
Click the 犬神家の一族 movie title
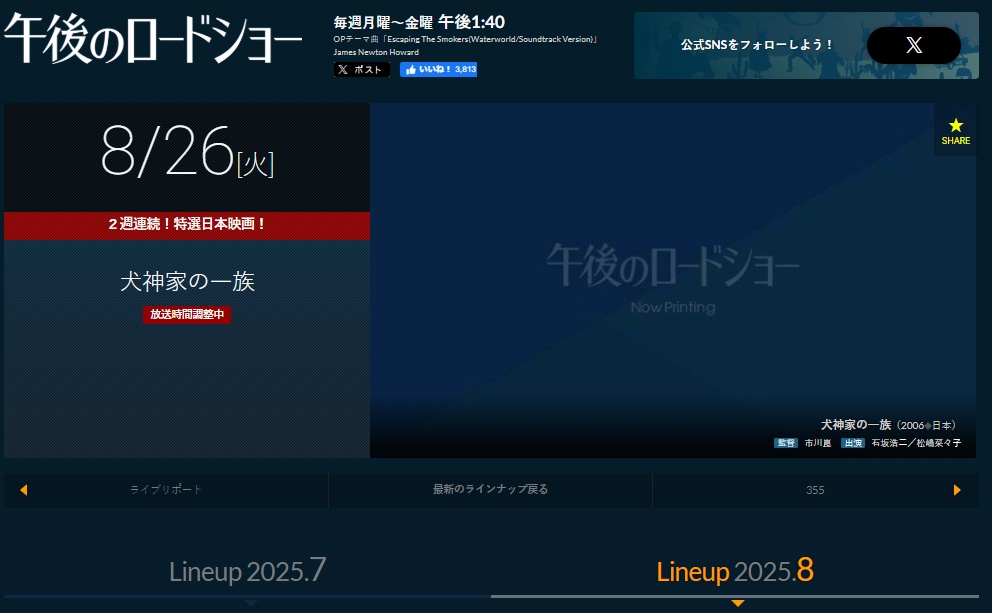187,282
